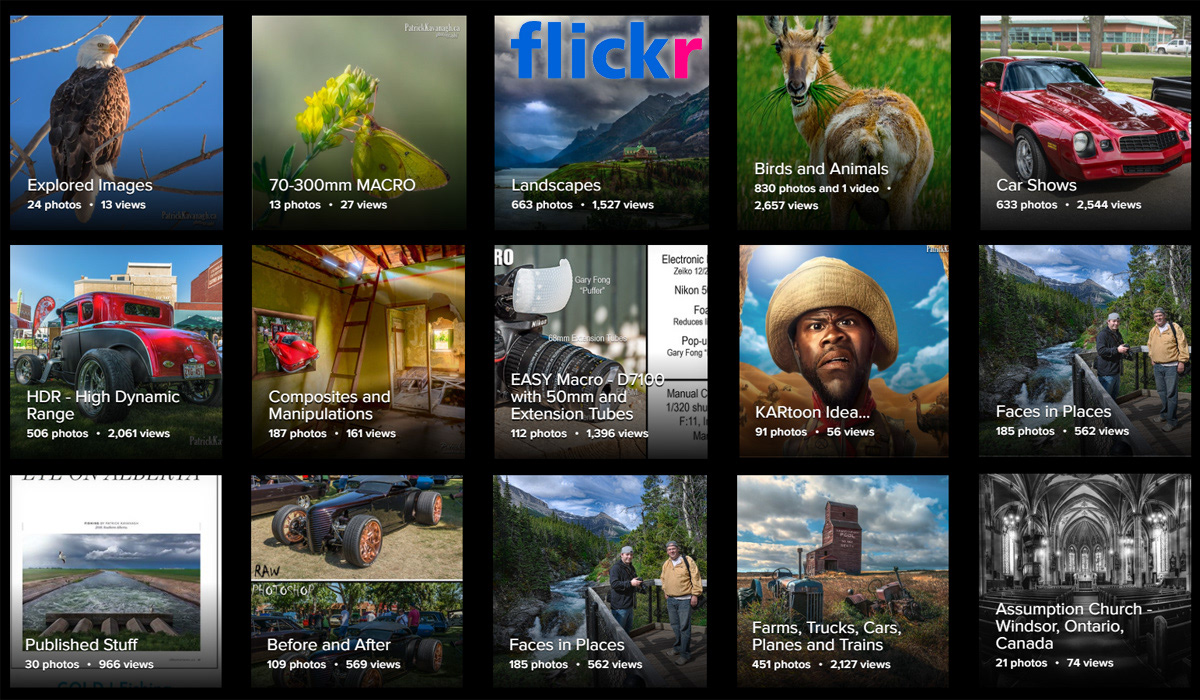Screen dimensions: 1200x700
Task: Click the '830 photos and 1 video' text
Action: [x=817, y=188]
